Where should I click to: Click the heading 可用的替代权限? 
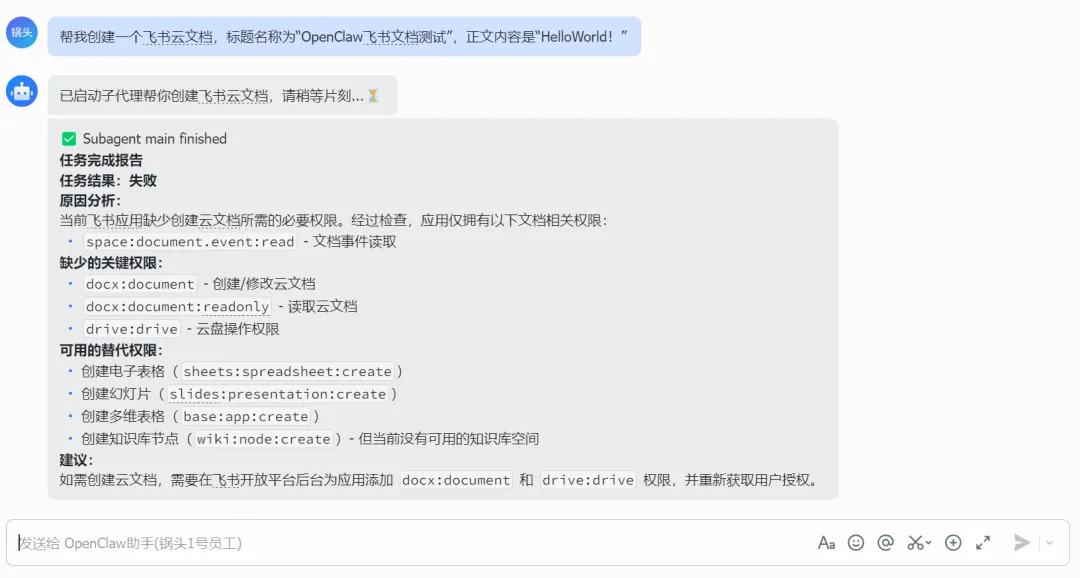point(111,351)
